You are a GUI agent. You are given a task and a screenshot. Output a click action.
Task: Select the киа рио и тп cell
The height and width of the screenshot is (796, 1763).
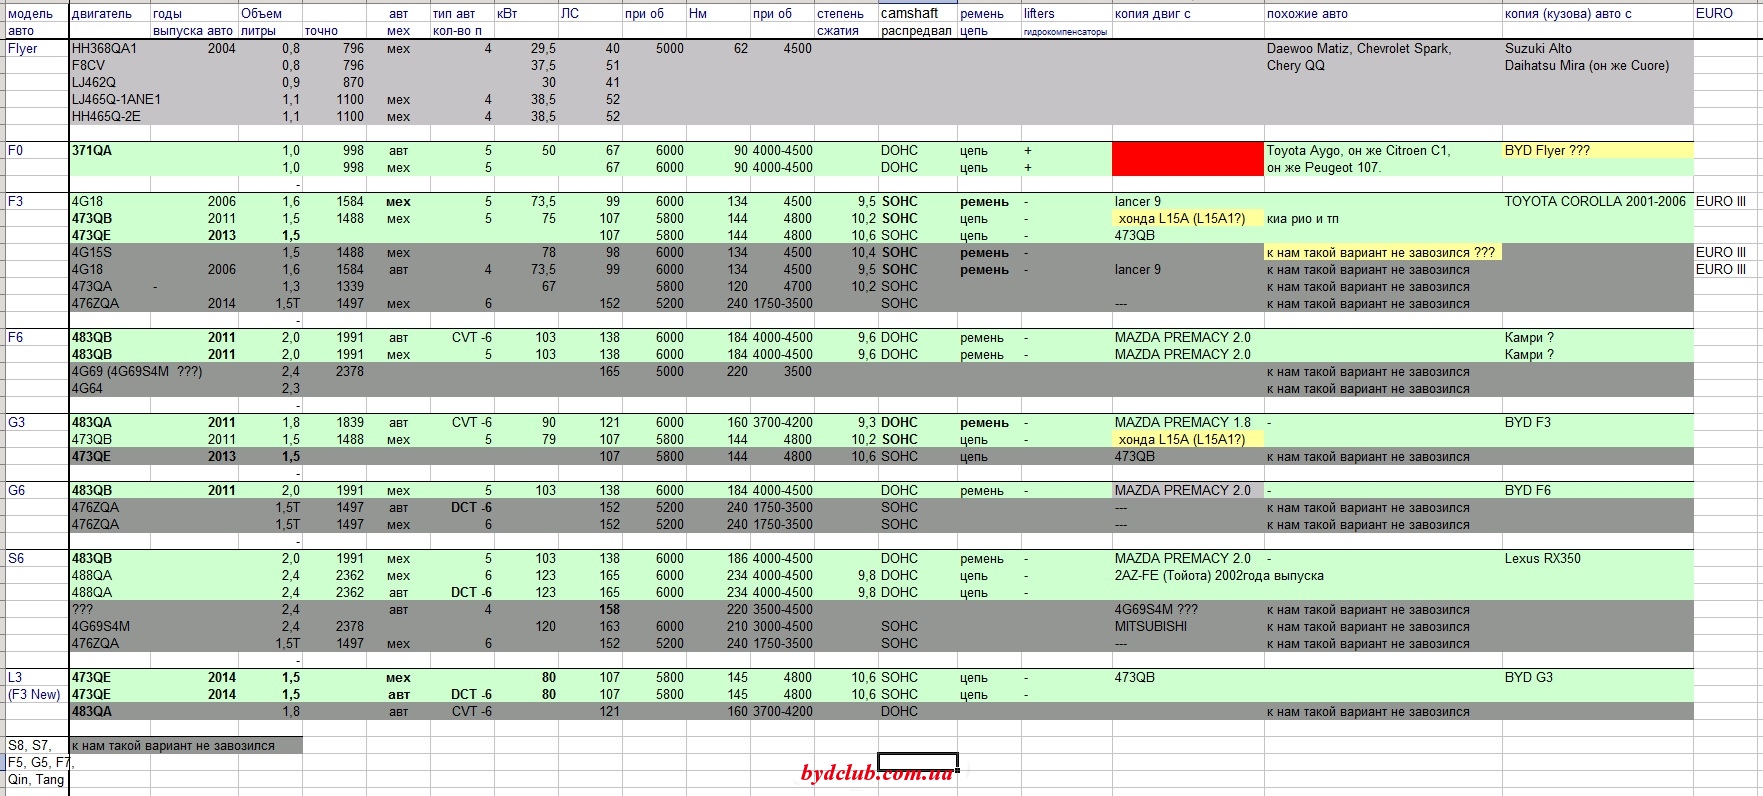point(1302,219)
